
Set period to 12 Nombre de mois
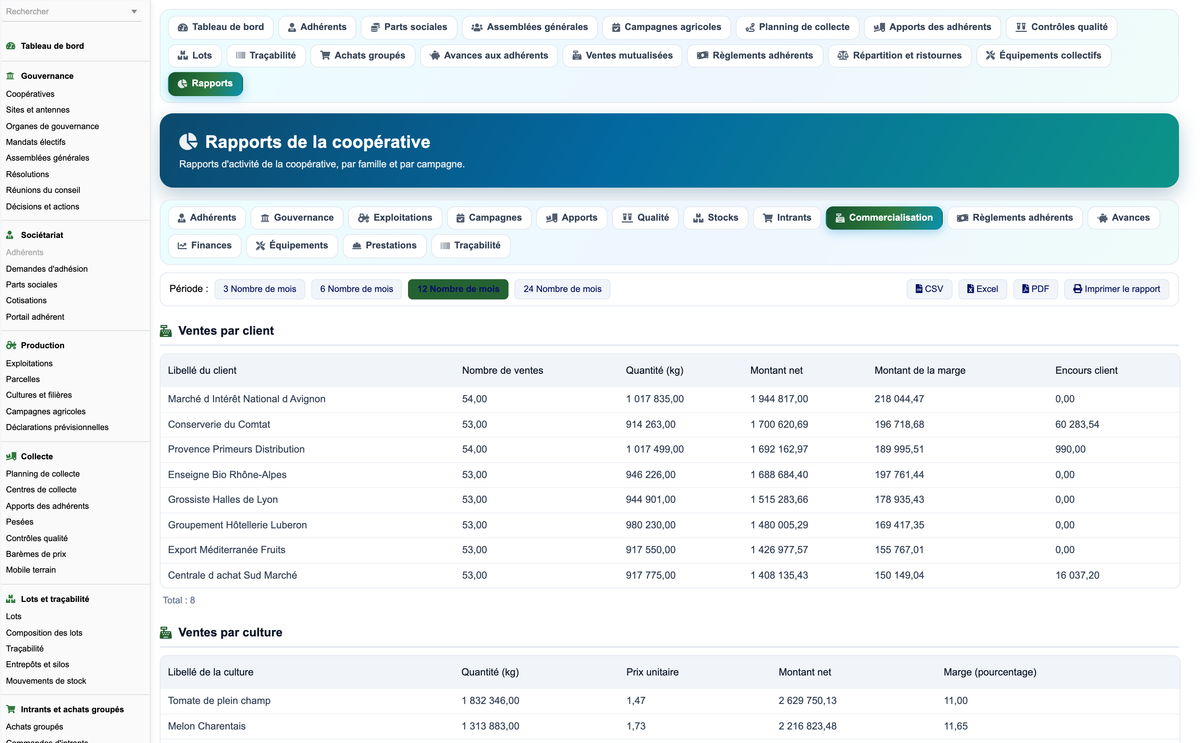tap(458, 289)
